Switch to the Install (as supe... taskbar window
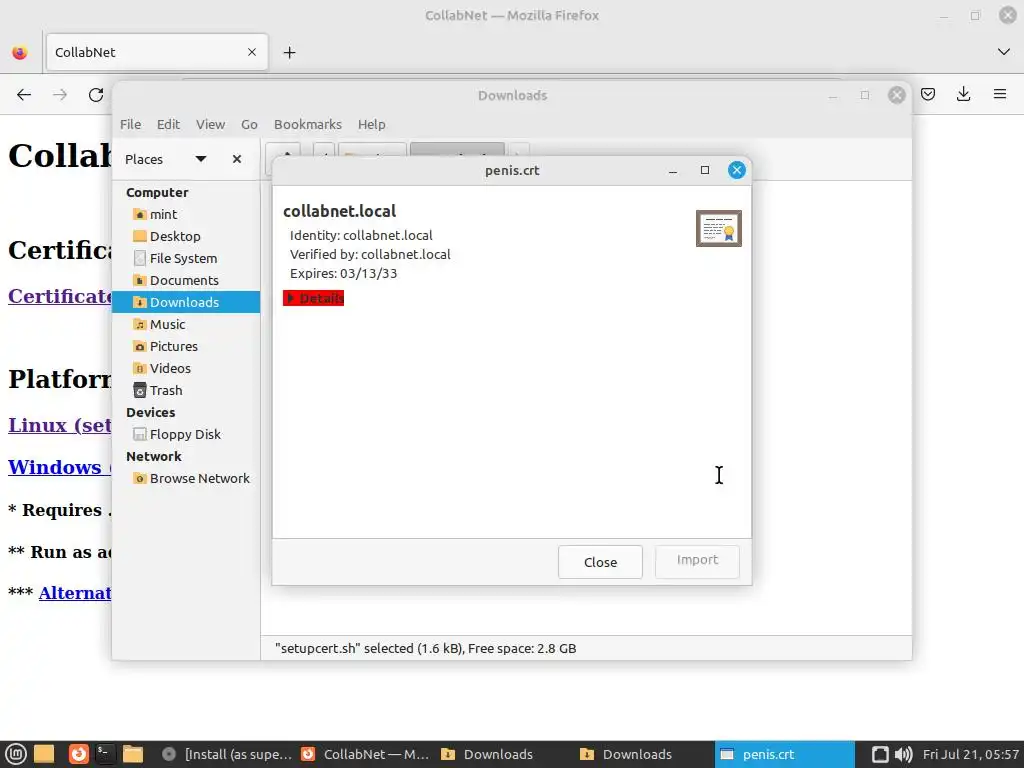Image resolution: width=1024 pixels, height=768 pixels. [x=227, y=754]
